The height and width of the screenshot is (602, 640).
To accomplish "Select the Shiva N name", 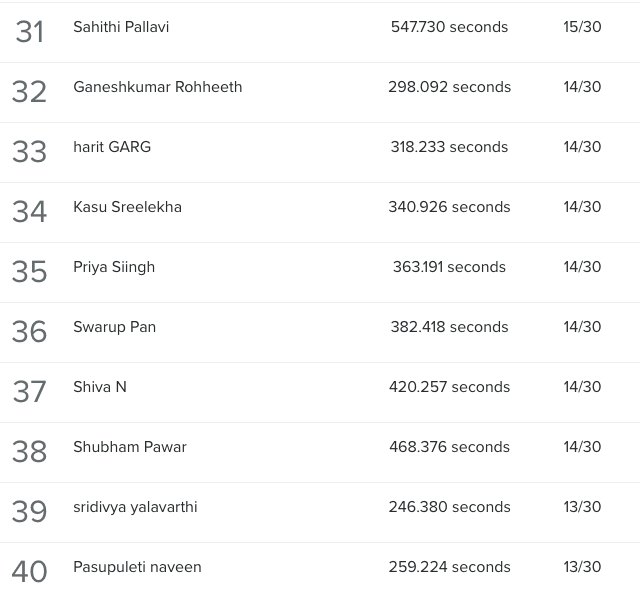I will (x=100, y=387).
